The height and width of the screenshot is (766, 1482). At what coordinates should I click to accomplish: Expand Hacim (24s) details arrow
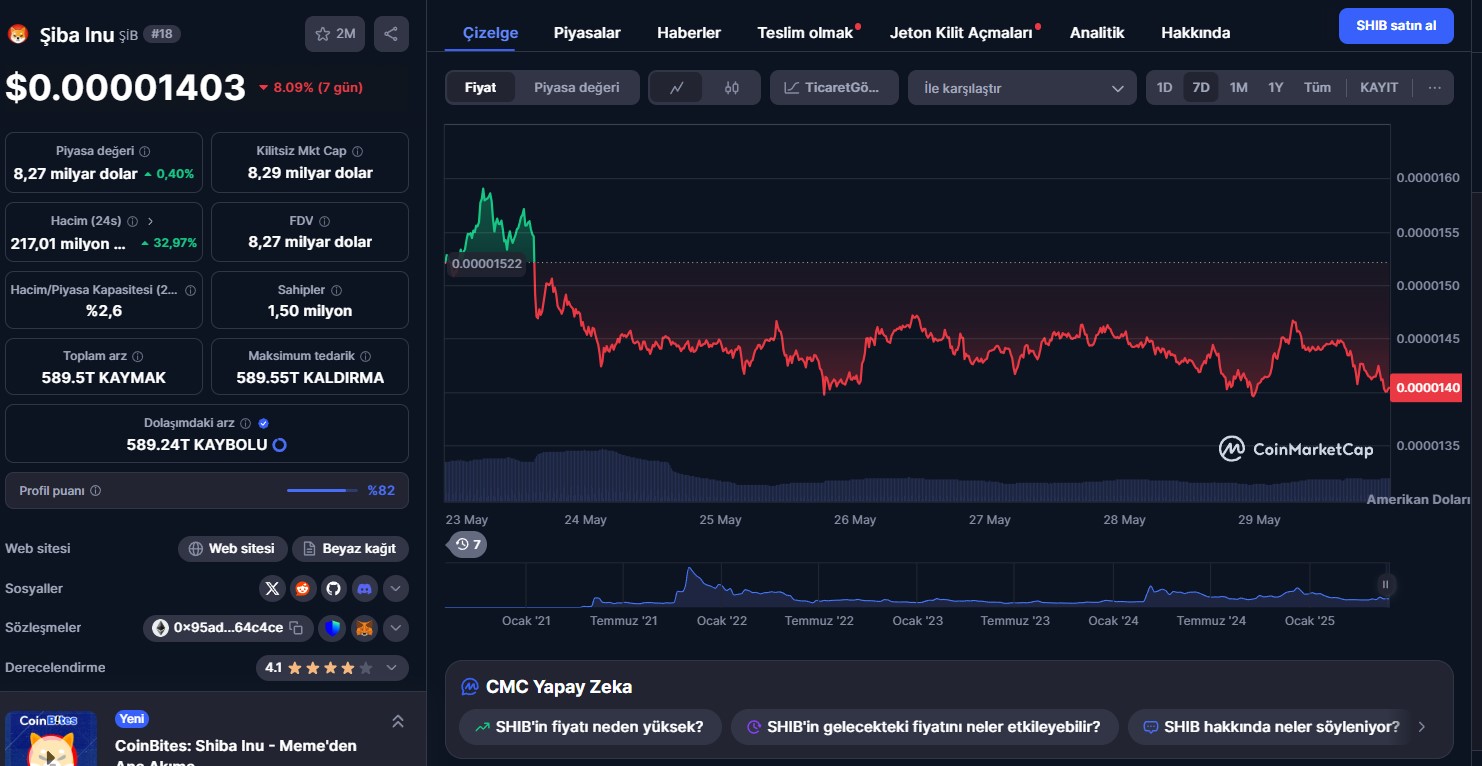[150, 221]
